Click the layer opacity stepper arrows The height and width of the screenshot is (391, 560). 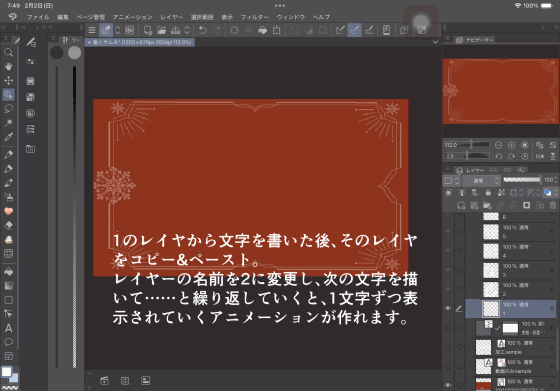tap(556, 180)
